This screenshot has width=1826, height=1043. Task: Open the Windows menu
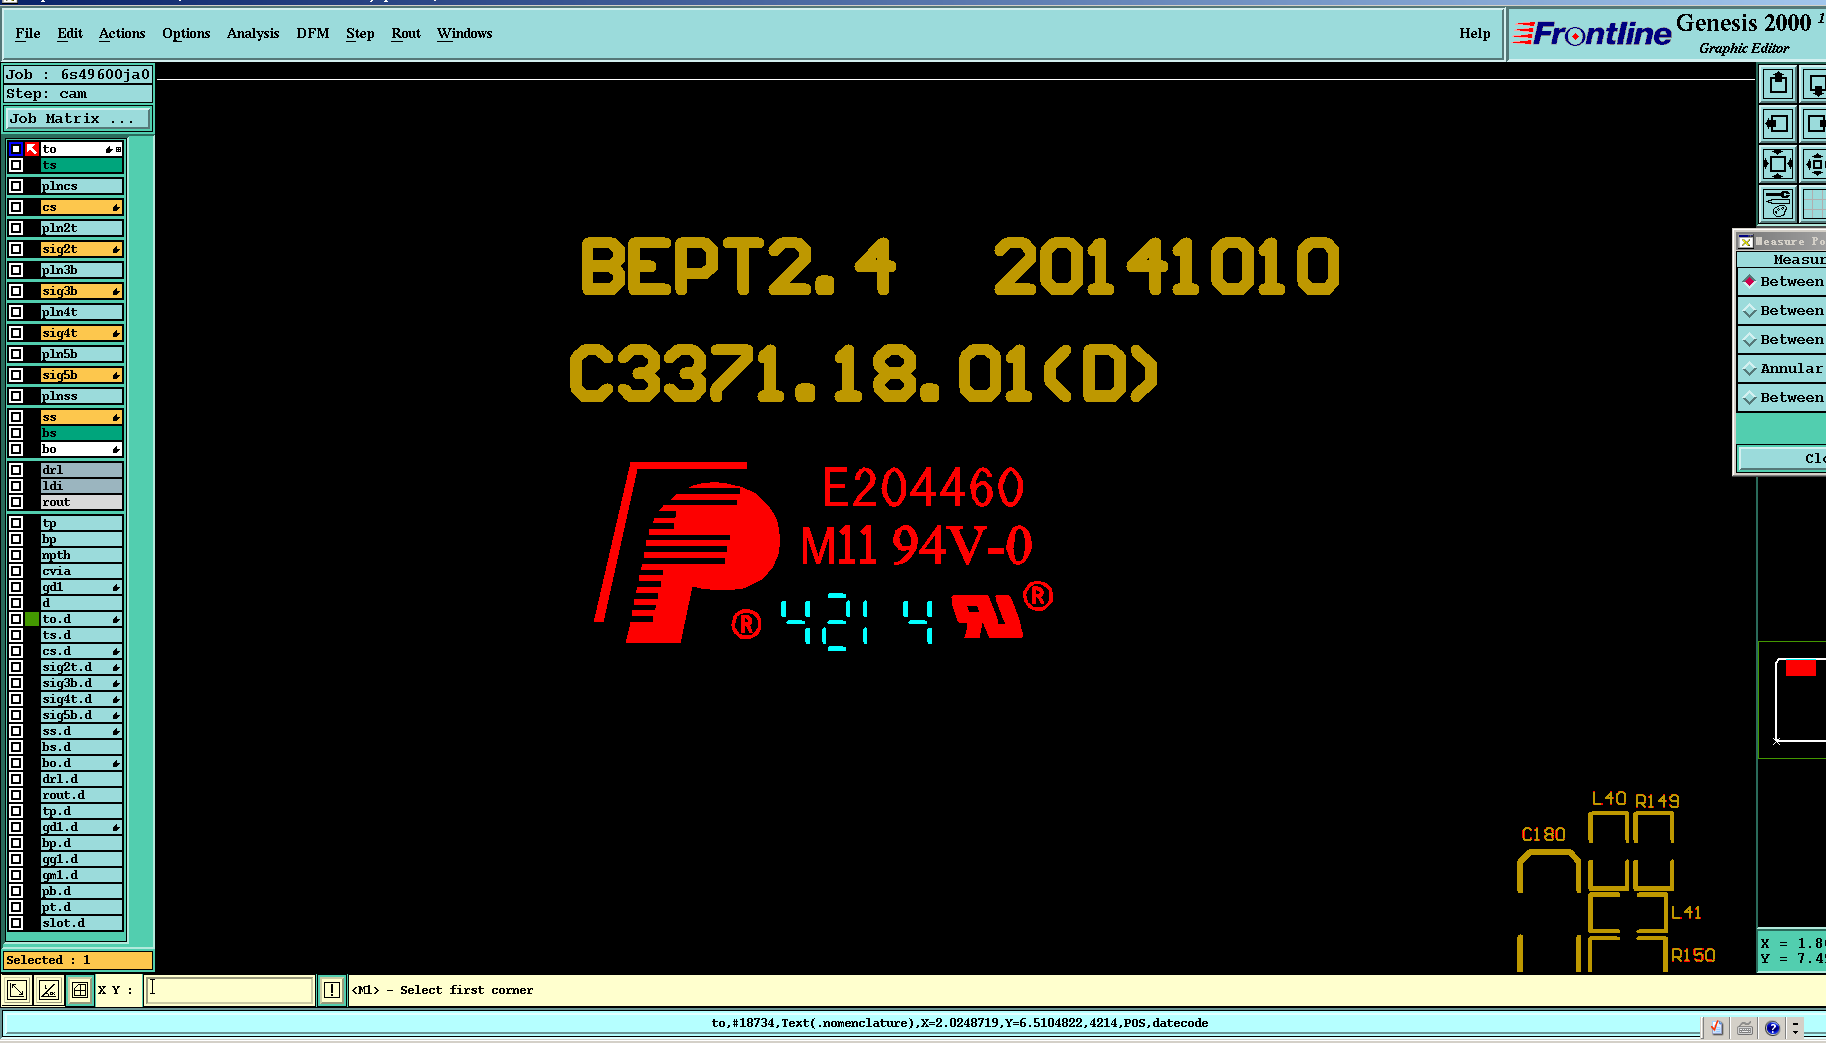click(465, 33)
